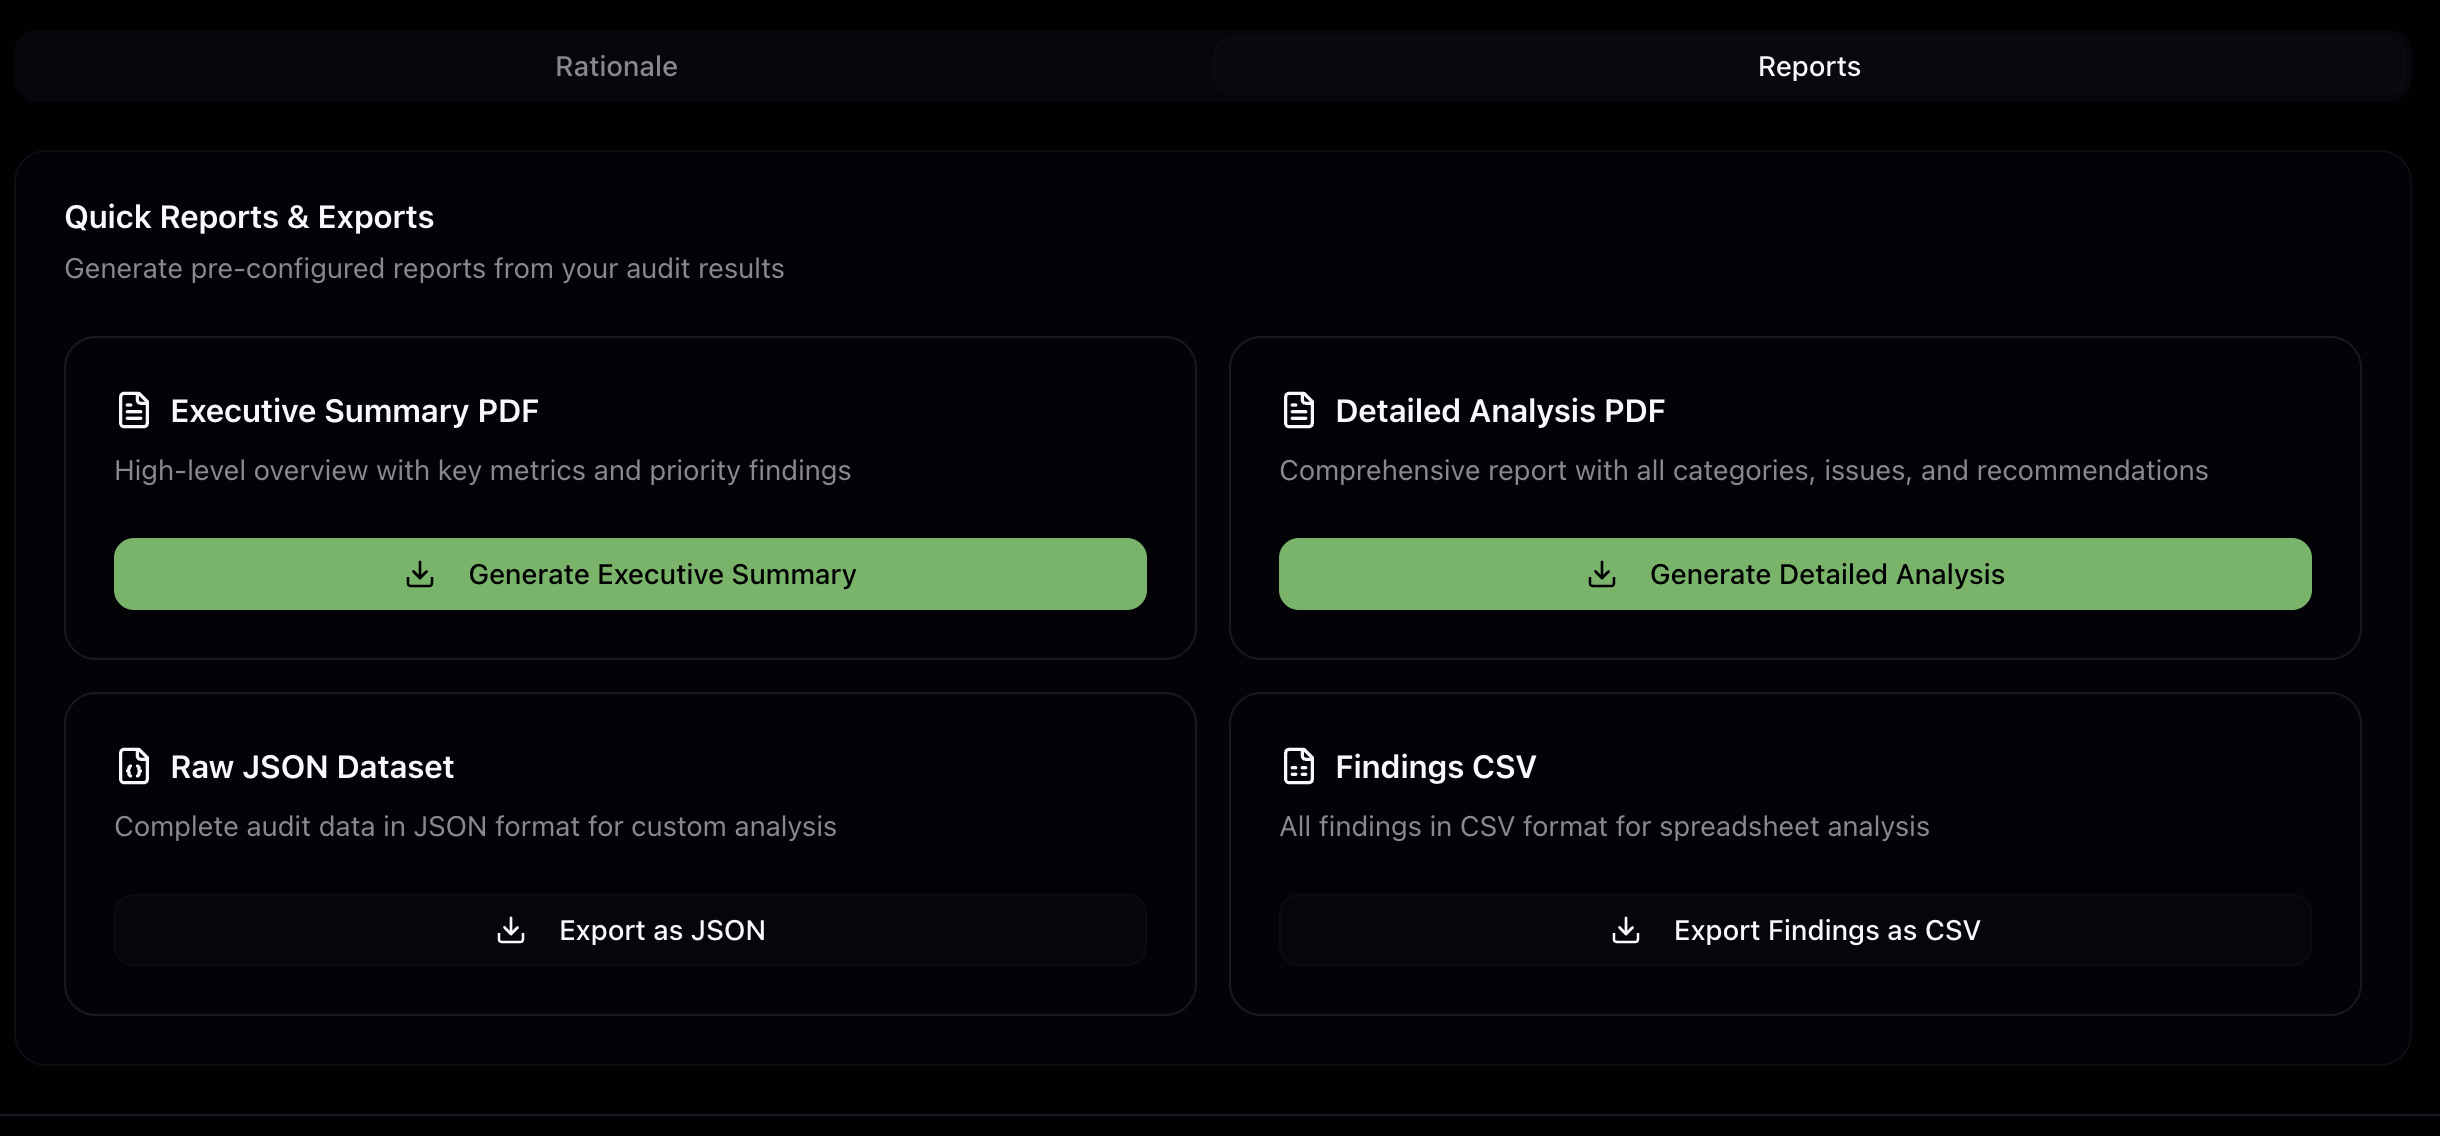The height and width of the screenshot is (1136, 2440).
Task: Click the Executive Summary PDF document icon
Action: (133, 410)
